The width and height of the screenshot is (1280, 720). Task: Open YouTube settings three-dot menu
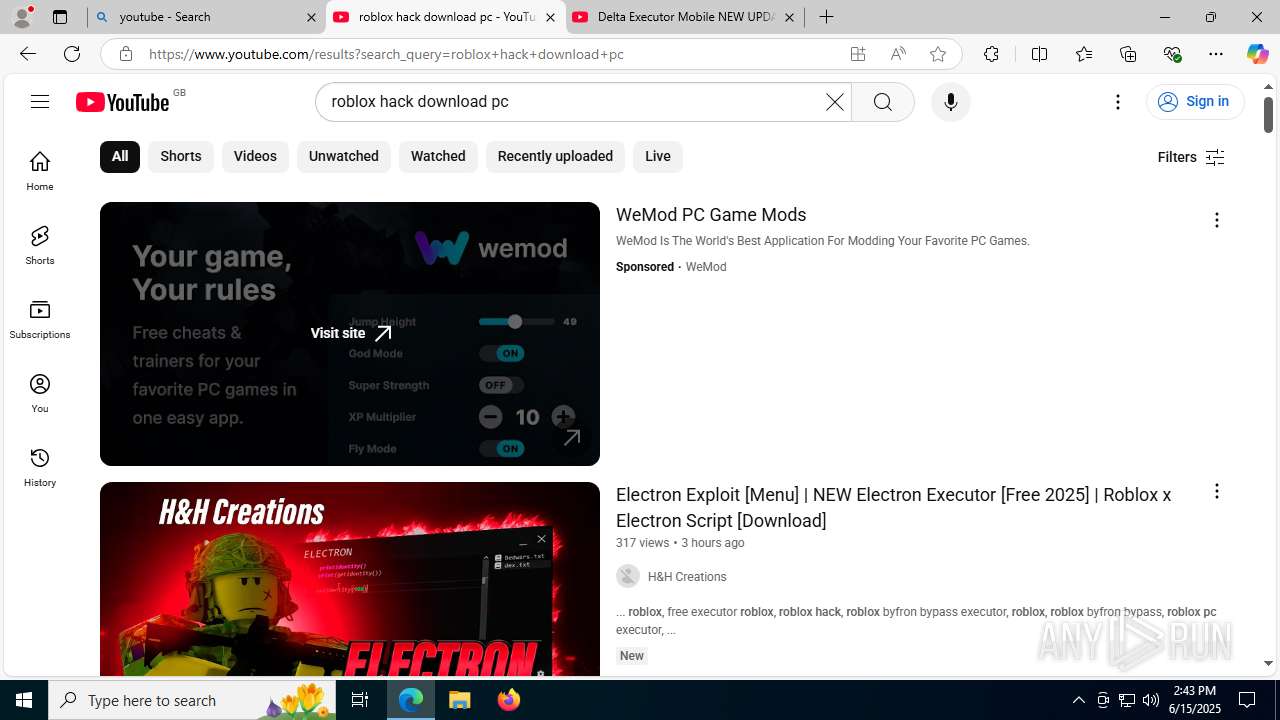[1118, 101]
